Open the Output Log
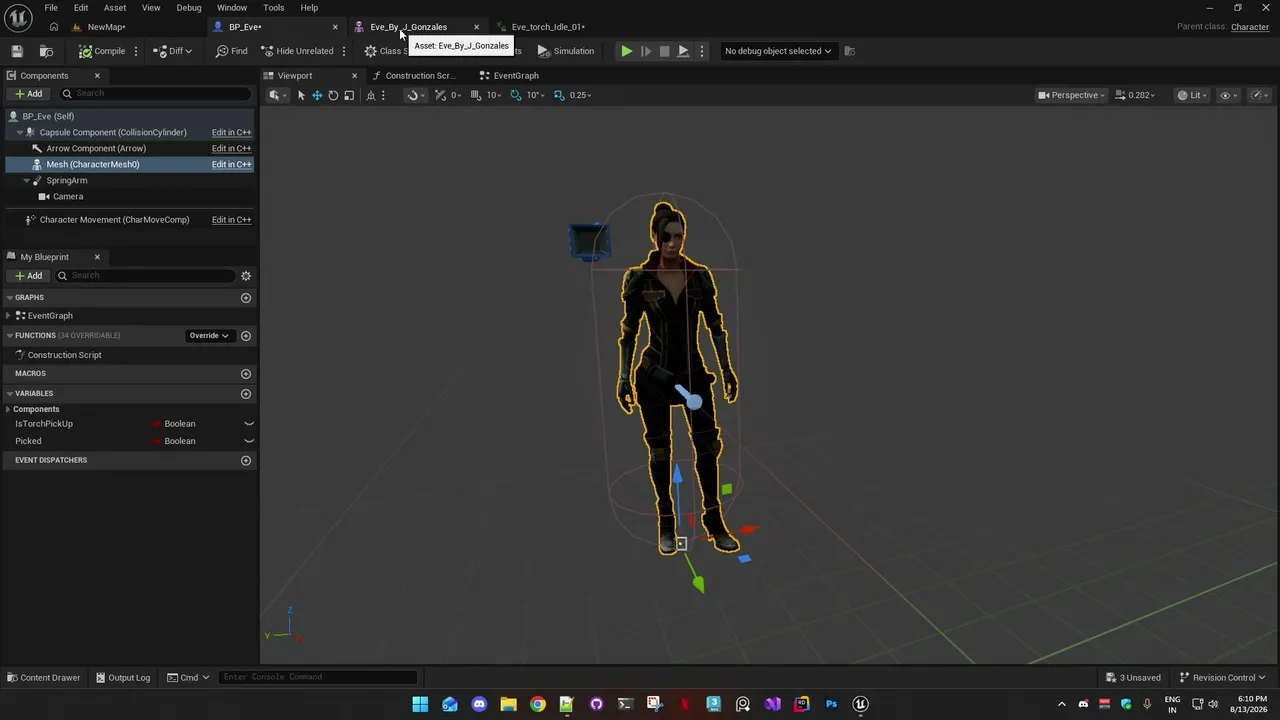The image size is (1280, 720). coord(122,678)
